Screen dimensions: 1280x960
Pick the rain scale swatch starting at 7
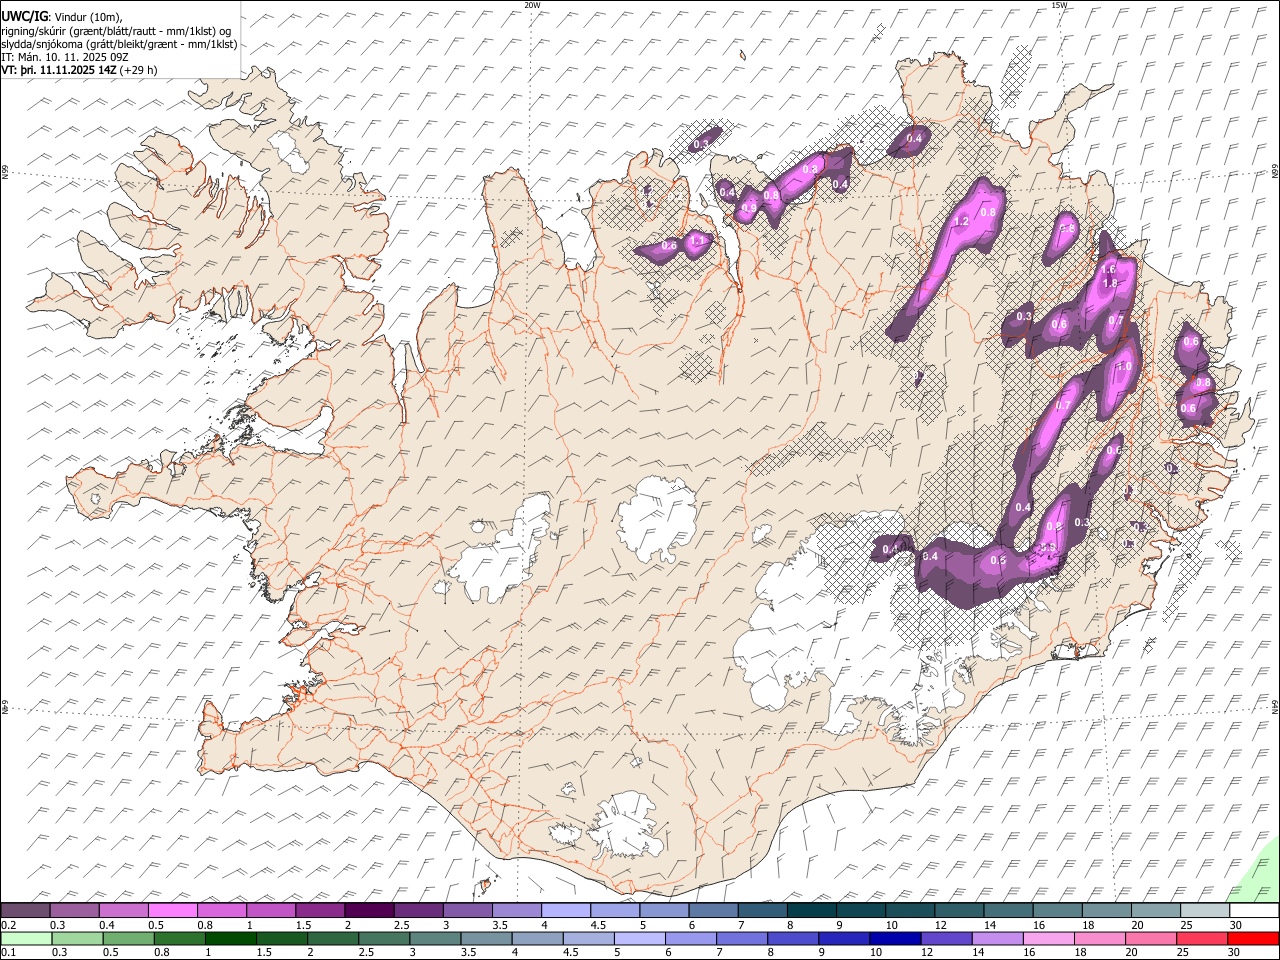[x=741, y=938]
